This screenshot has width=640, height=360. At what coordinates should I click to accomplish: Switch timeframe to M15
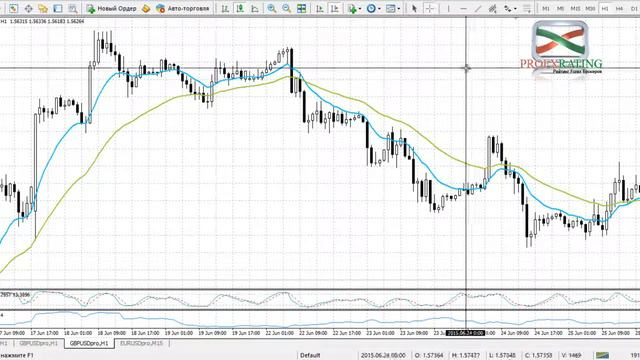click(575, 8)
